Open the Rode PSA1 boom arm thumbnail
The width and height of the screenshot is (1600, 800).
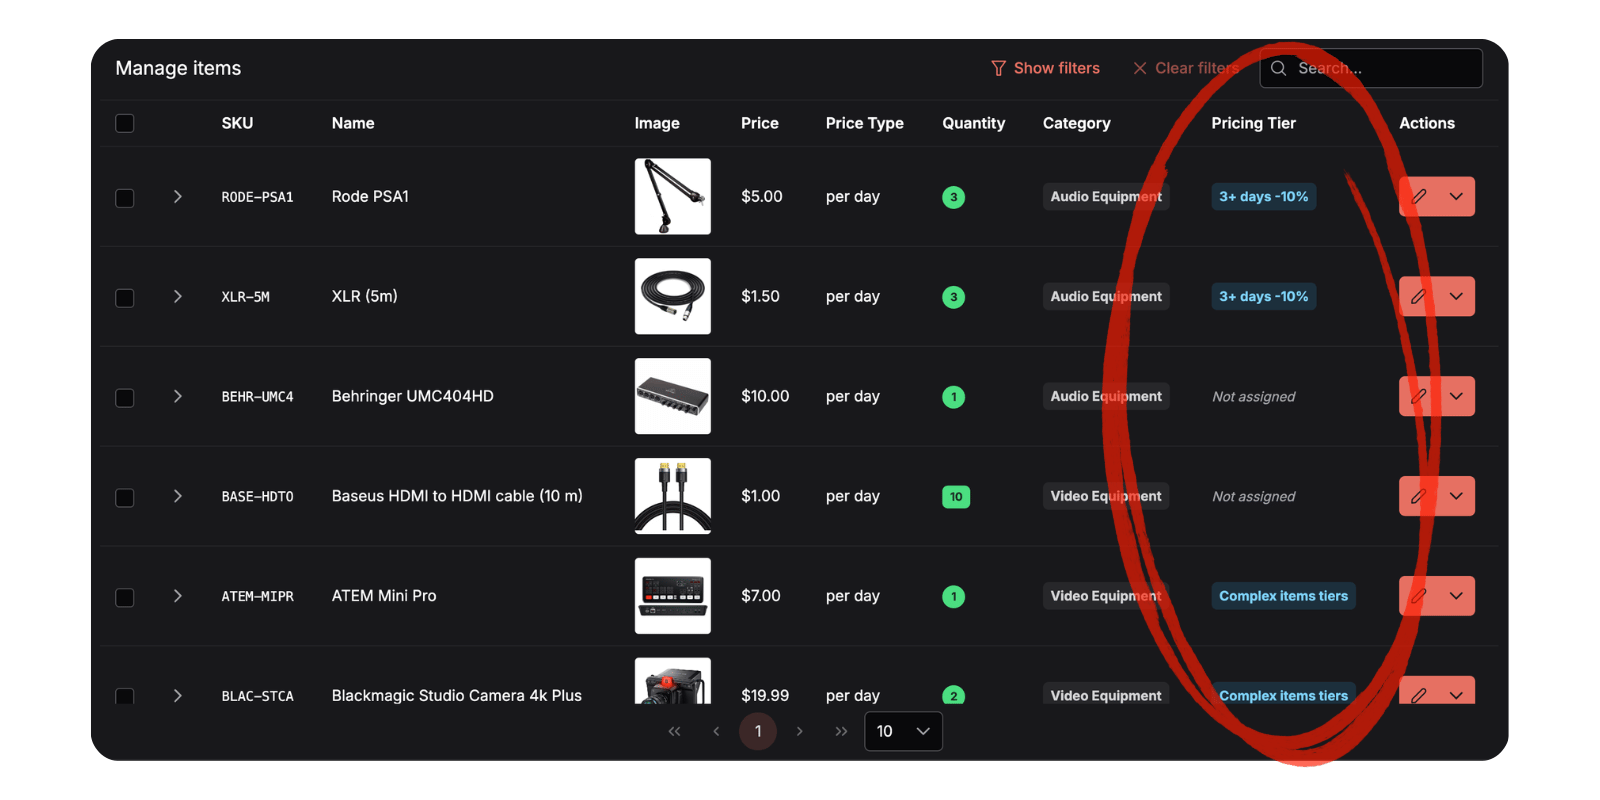click(673, 196)
